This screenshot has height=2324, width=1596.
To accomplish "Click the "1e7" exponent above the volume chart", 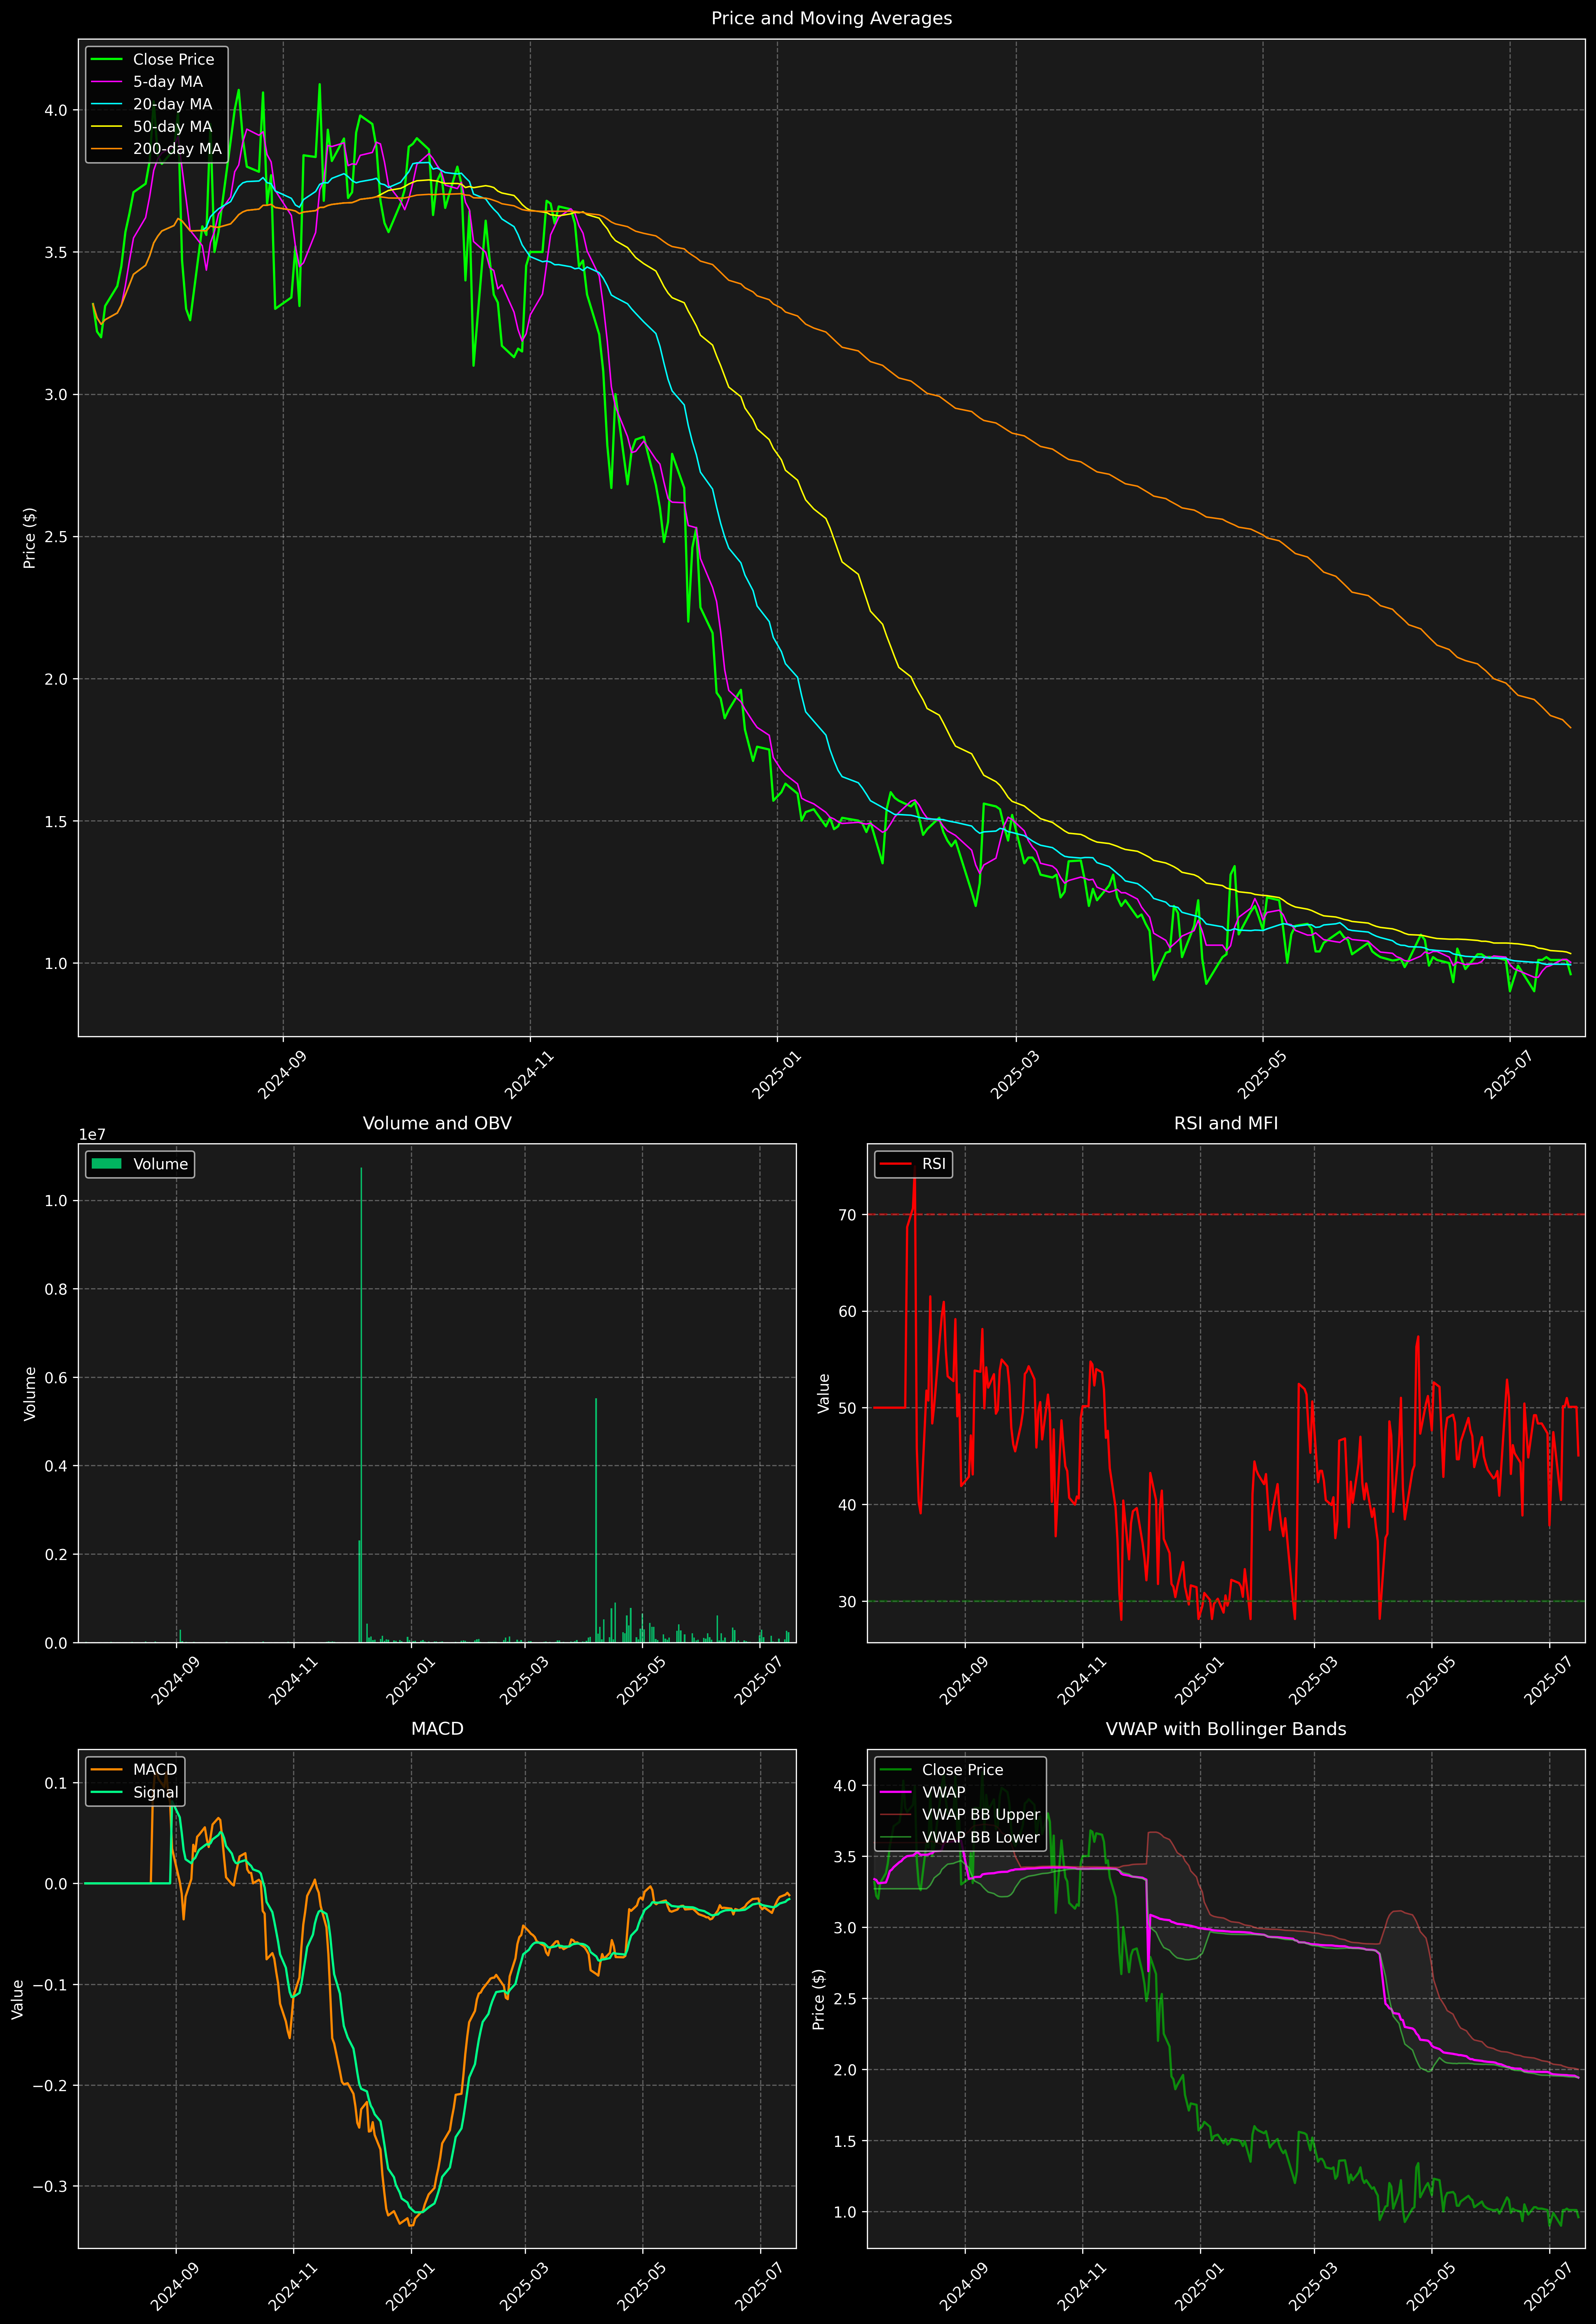I will (92, 1135).
